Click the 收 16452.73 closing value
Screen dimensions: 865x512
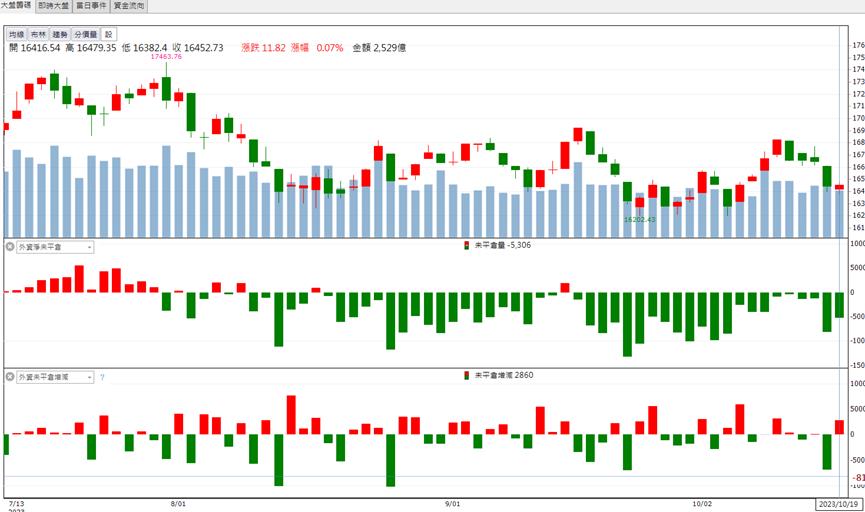click(x=197, y=48)
